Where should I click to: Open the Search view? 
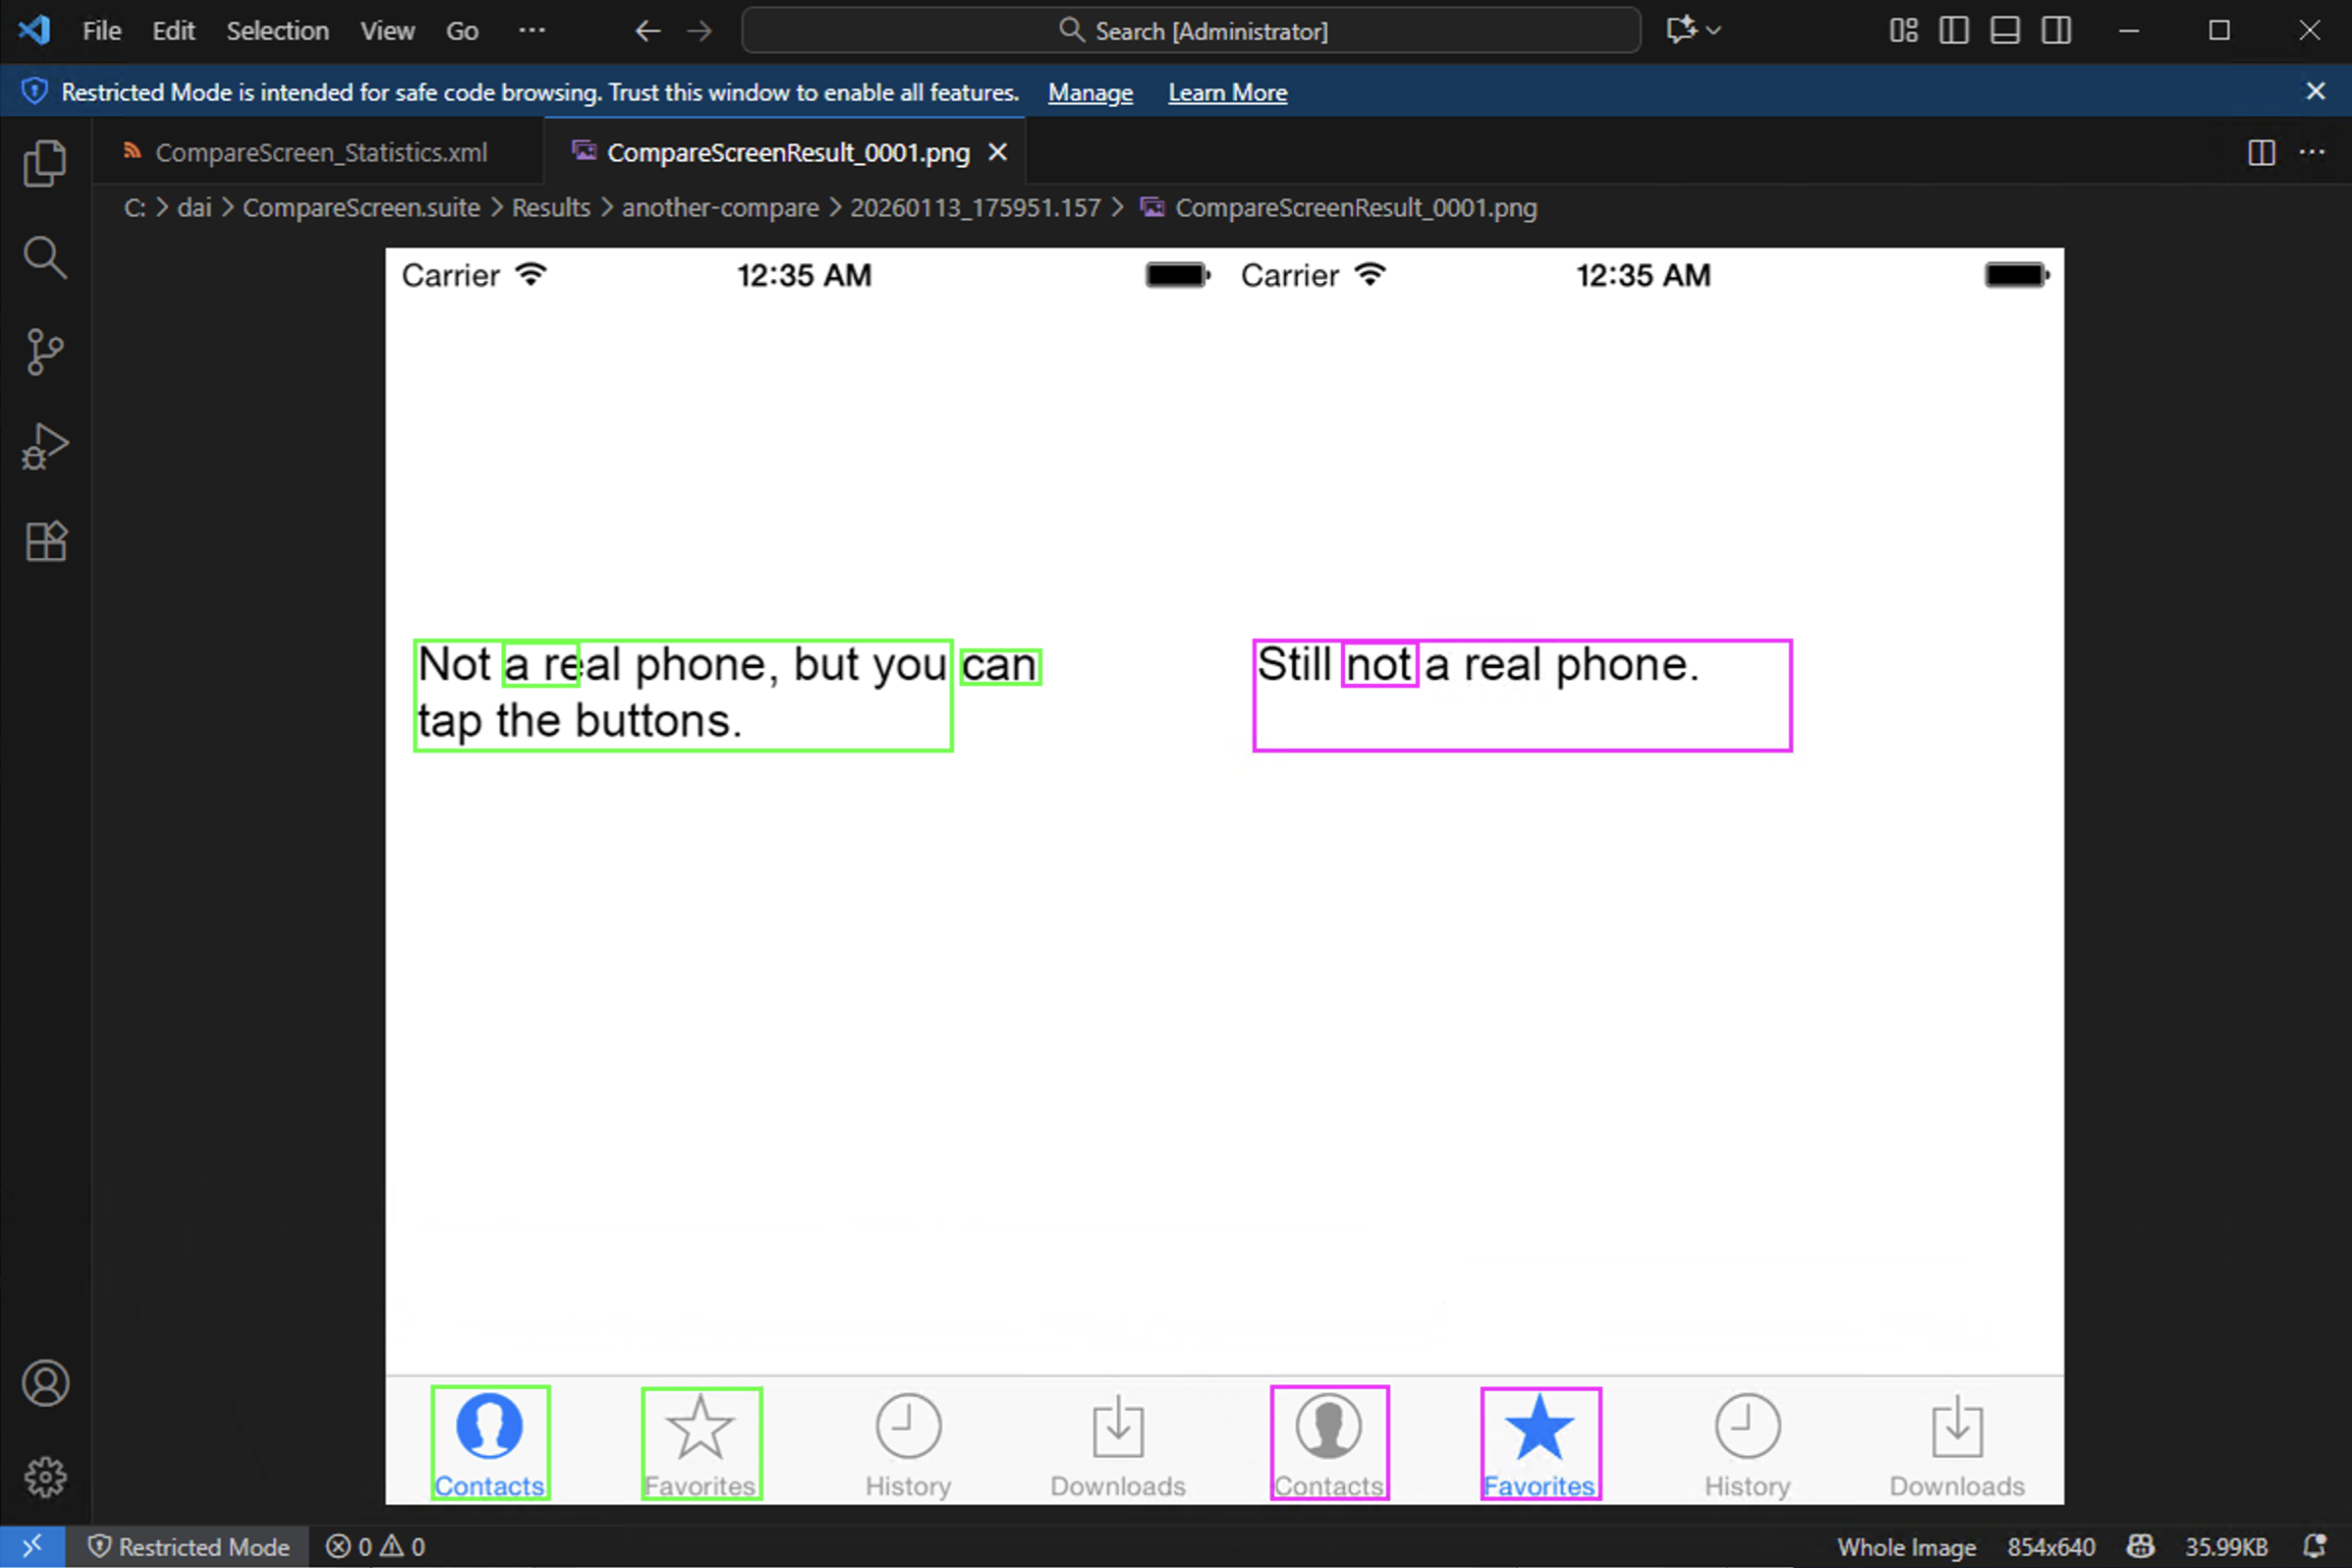click(x=45, y=257)
